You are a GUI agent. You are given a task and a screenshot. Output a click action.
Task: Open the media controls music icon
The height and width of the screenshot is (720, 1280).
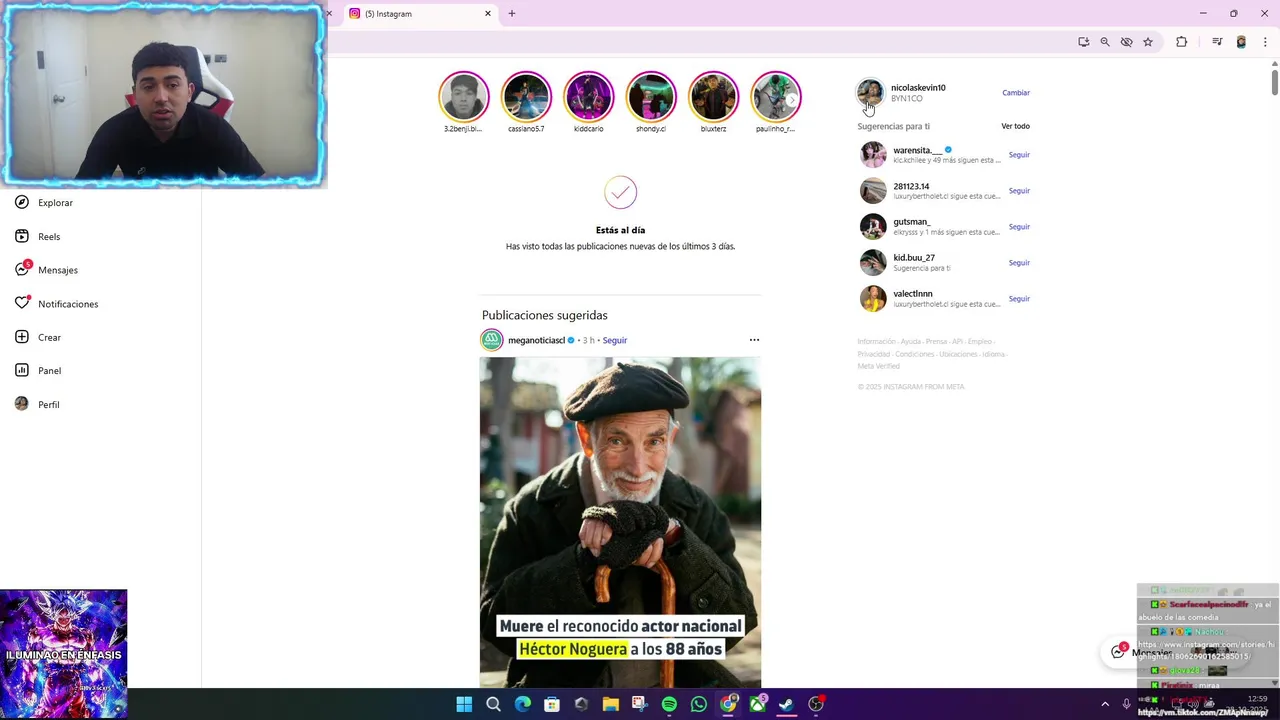1217,42
